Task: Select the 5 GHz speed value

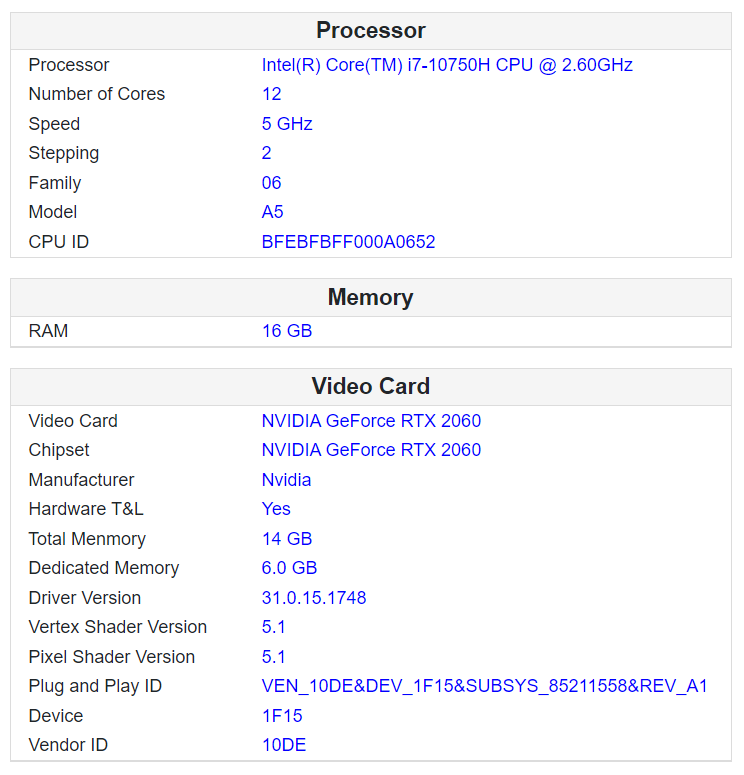Action: coord(287,124)
